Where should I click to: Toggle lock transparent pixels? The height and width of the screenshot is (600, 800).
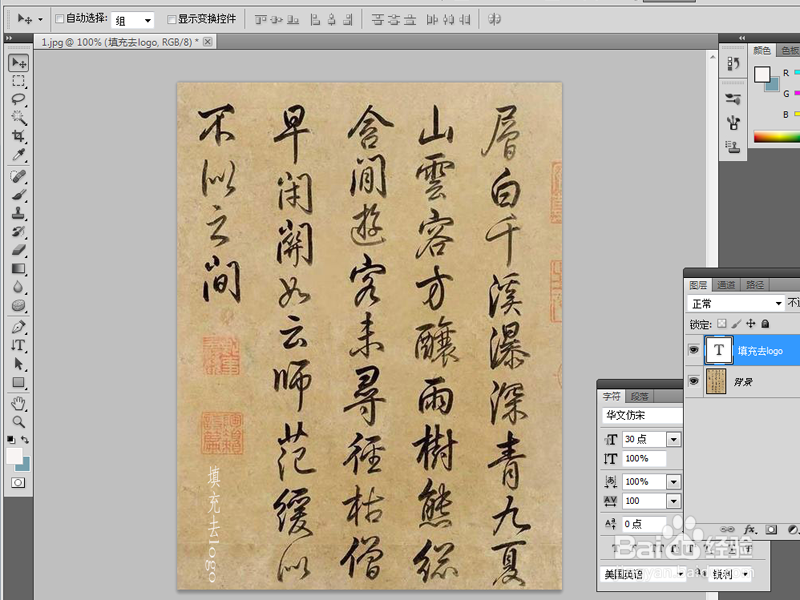pyautogui.click(x=721, y=323)
